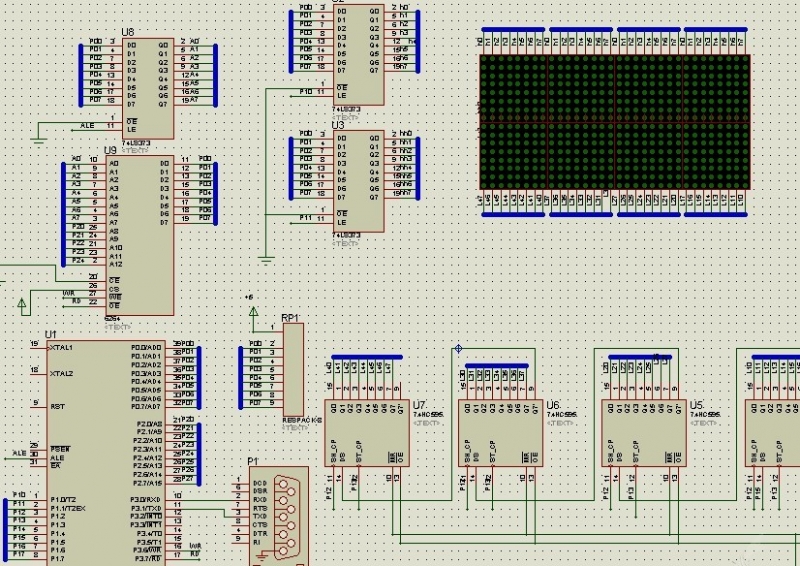Image resolution: width=800 pixels, height=566 pixels.
Task: Click the LED dot matrix display
Action: click(614, 120)
